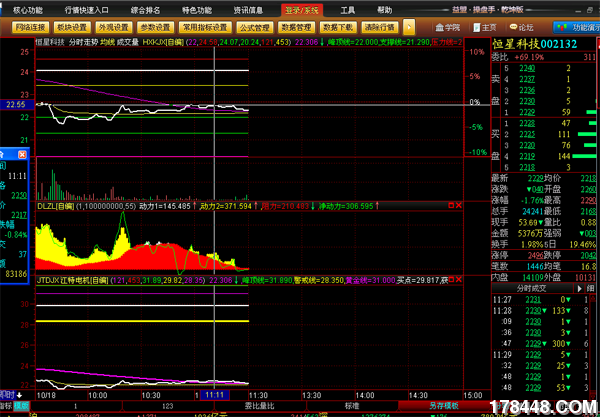Open the 综合排名 menu
The image size is (600, 417).
point(145,10)
